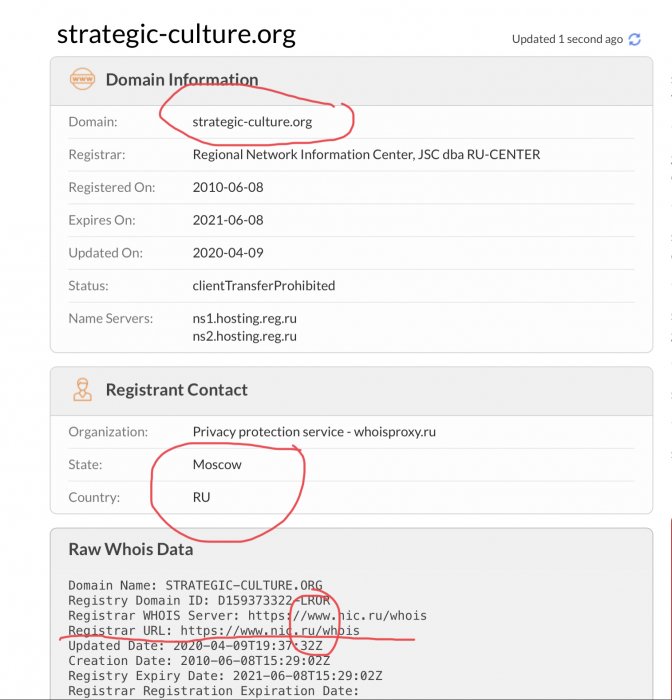Viewport: 672px width, 700px height.
Task: Click the Organization: field label
Action: [108, 432]
